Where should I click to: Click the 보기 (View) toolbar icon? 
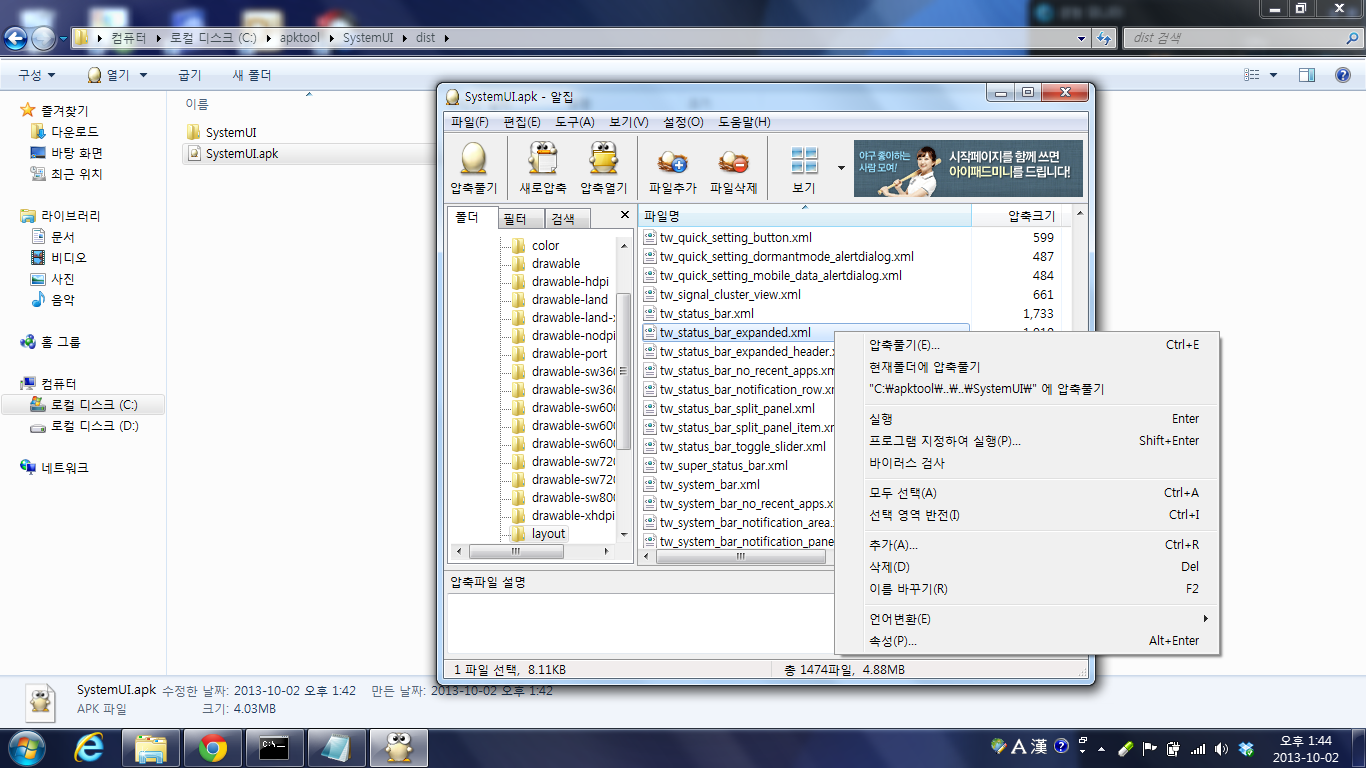(x=804, y=168)
